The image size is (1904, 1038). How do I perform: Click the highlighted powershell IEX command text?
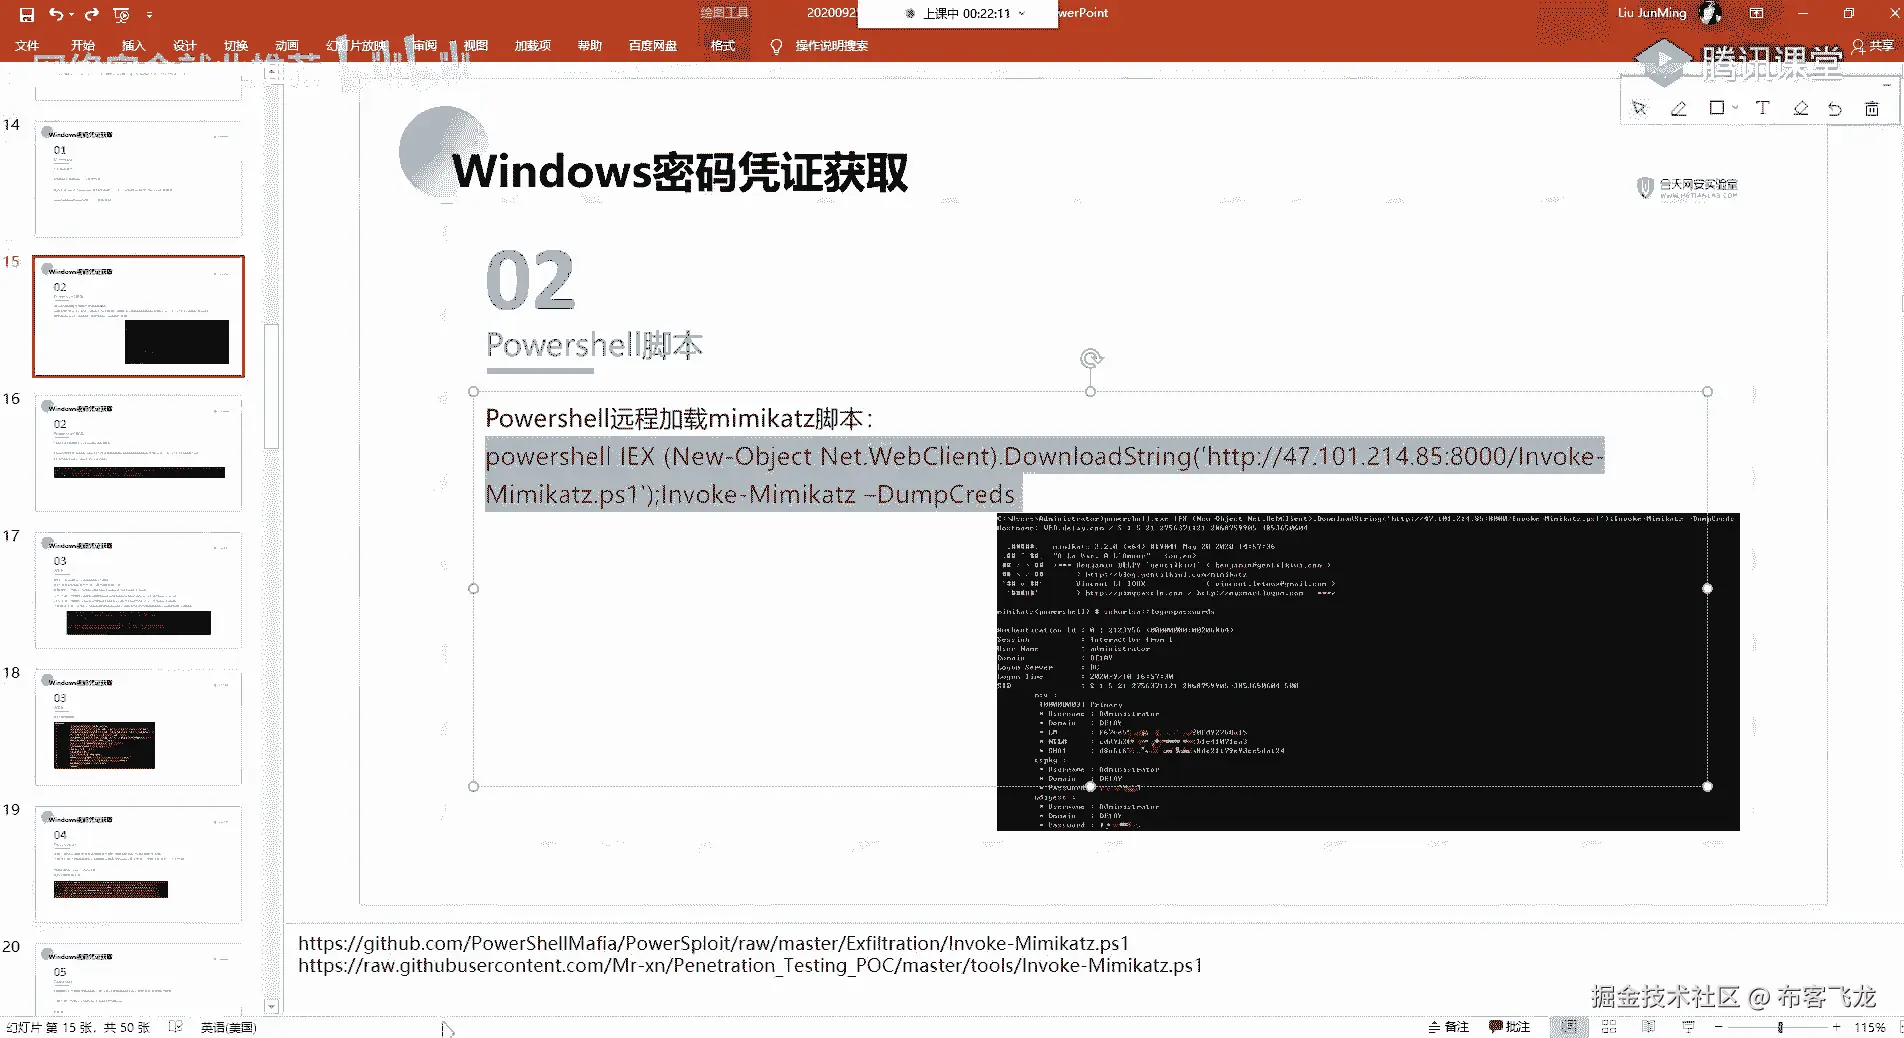(1044, 475)
